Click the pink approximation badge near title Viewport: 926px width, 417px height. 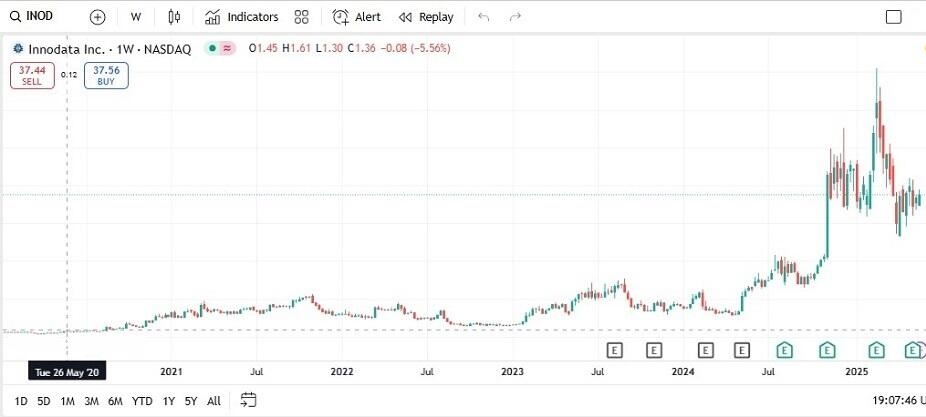point(227,48)
